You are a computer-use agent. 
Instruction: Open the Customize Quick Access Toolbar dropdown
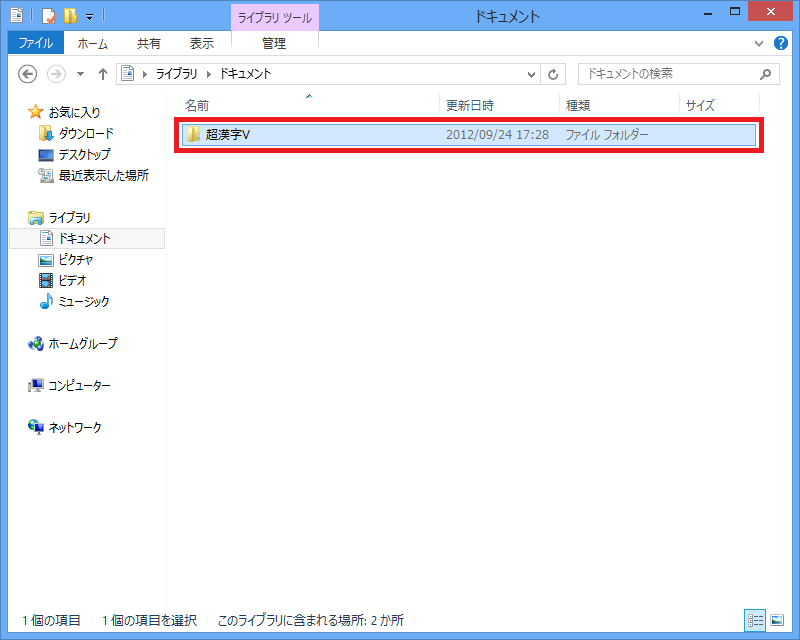click(89, 17)
